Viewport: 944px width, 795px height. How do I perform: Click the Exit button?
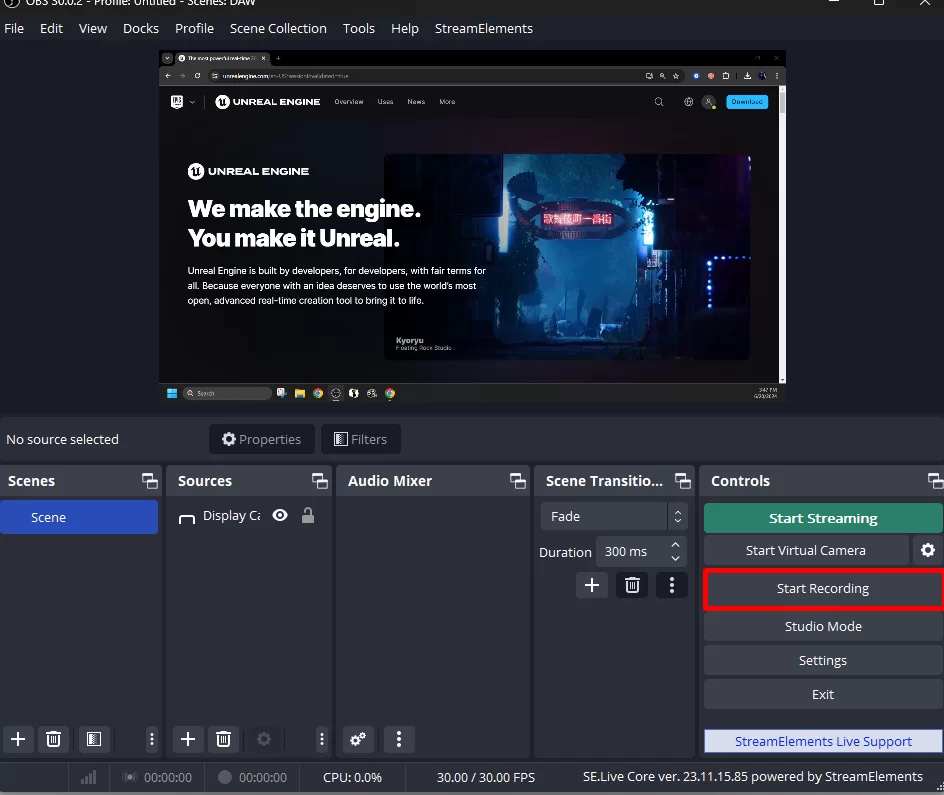tap(823, 694)
